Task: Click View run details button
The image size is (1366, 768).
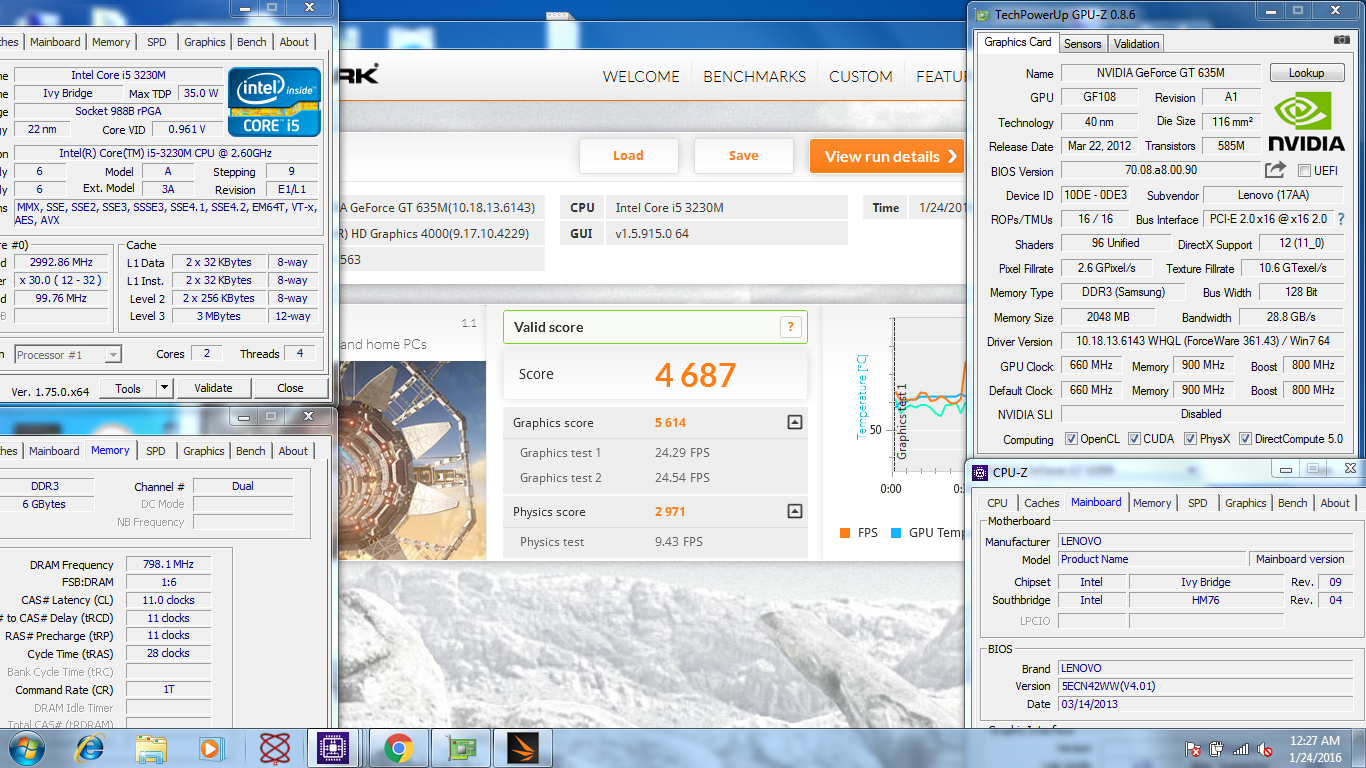Action: [x=888, y=156]
